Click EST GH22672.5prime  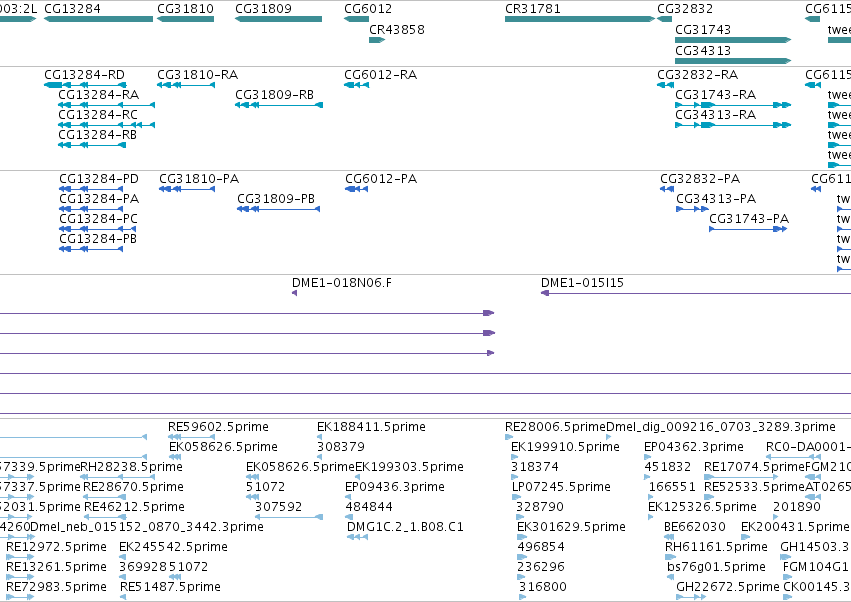[689, 597]
